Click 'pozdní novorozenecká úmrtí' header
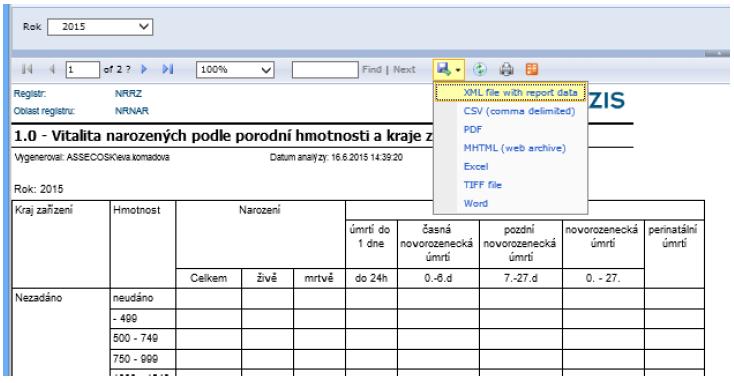Image resolution: width=734 pixels, height=383 pixels. pyautogui.click(x=521, y=243)
